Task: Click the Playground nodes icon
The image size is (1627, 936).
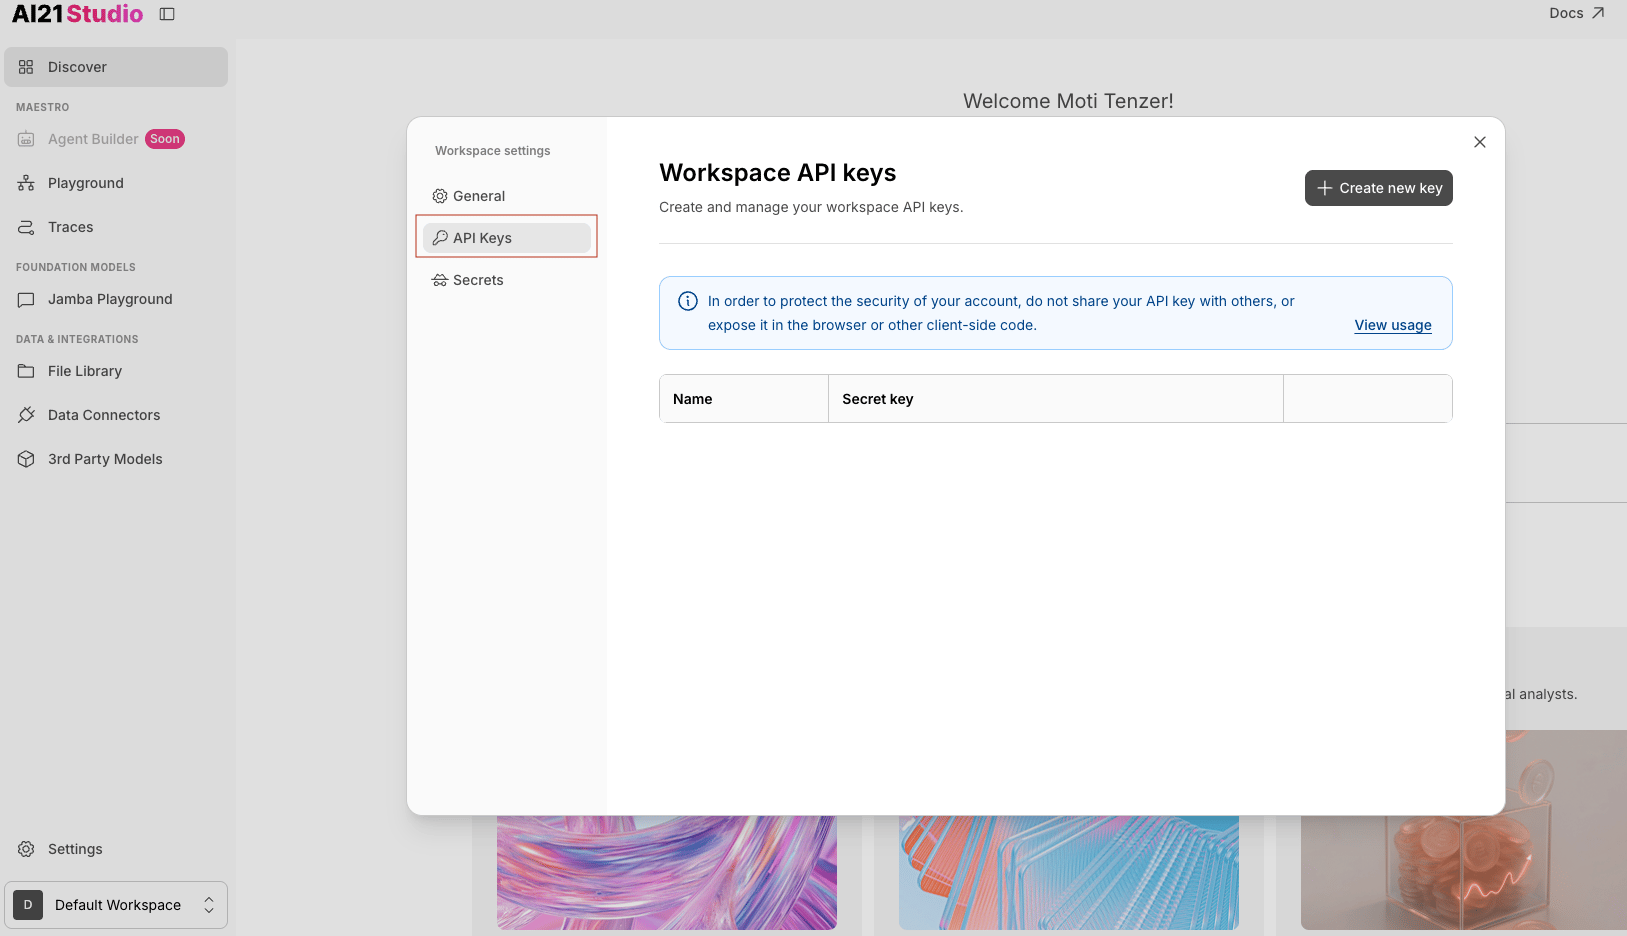Action: tap(26, 183)
